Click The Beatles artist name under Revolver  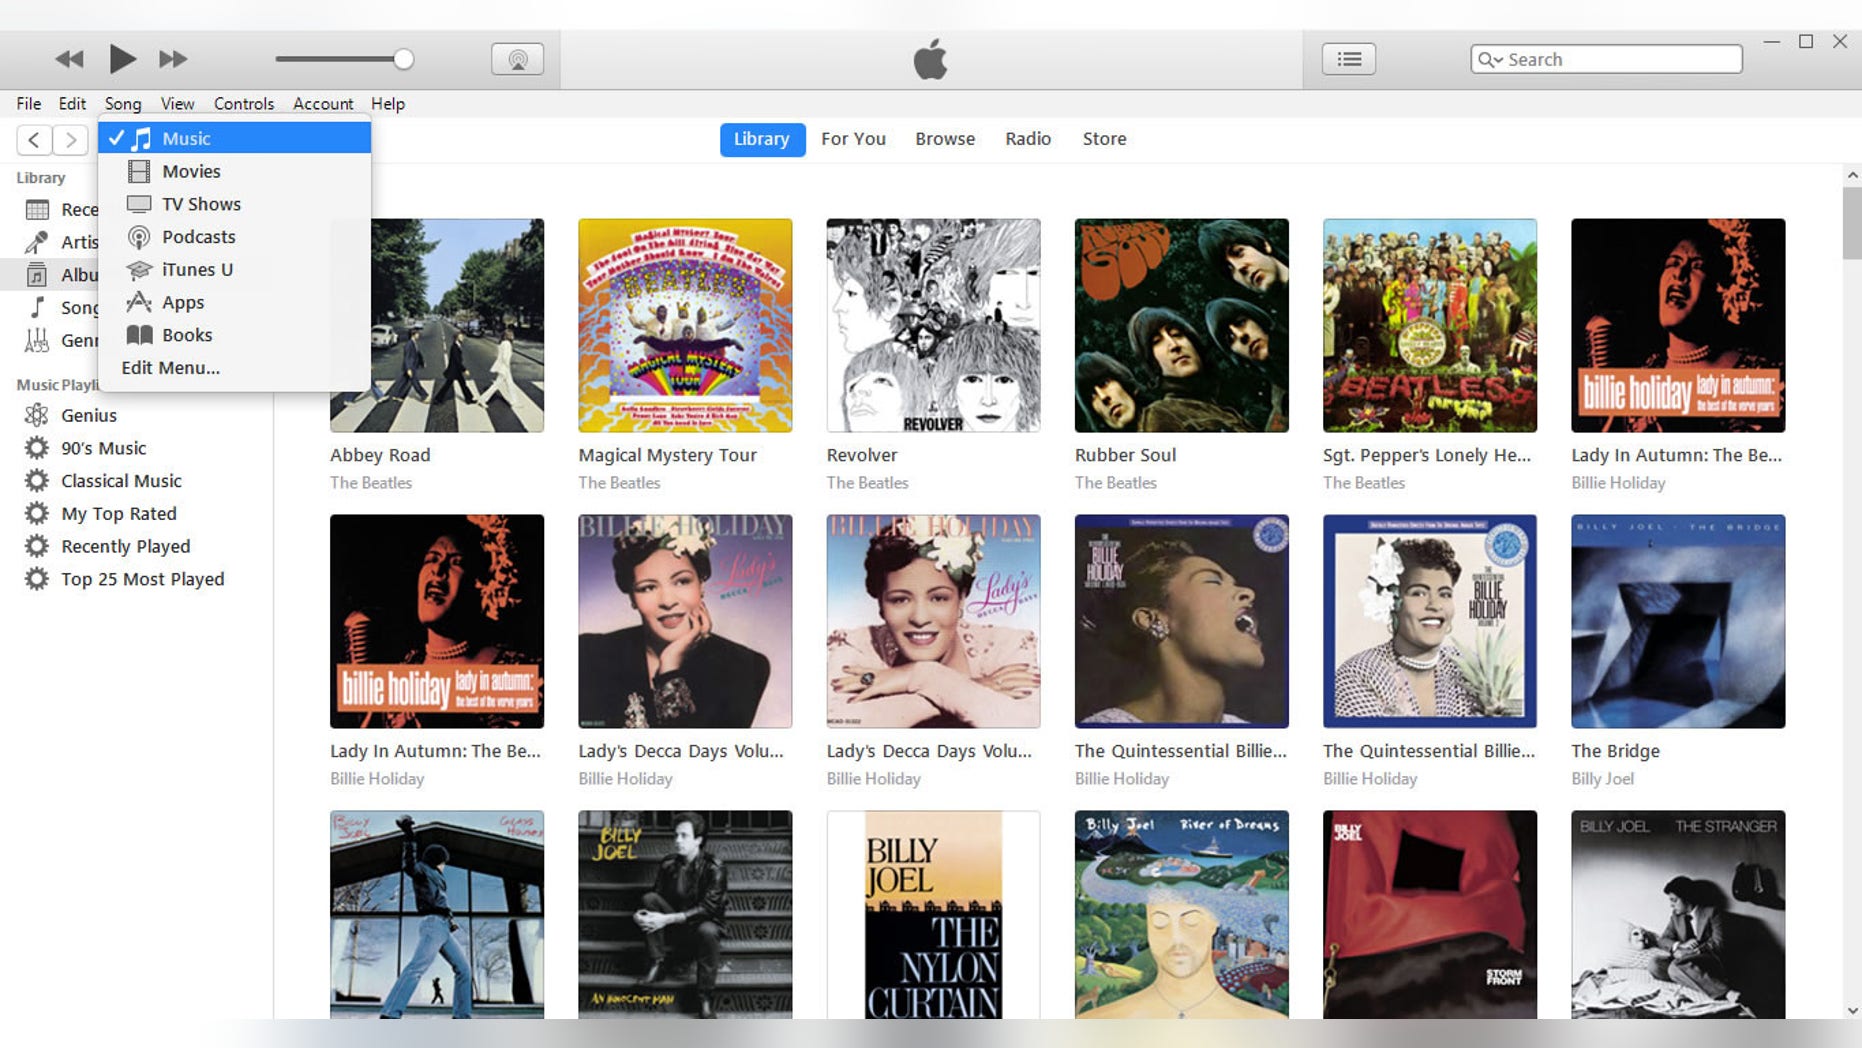click(x=867, y=483)
